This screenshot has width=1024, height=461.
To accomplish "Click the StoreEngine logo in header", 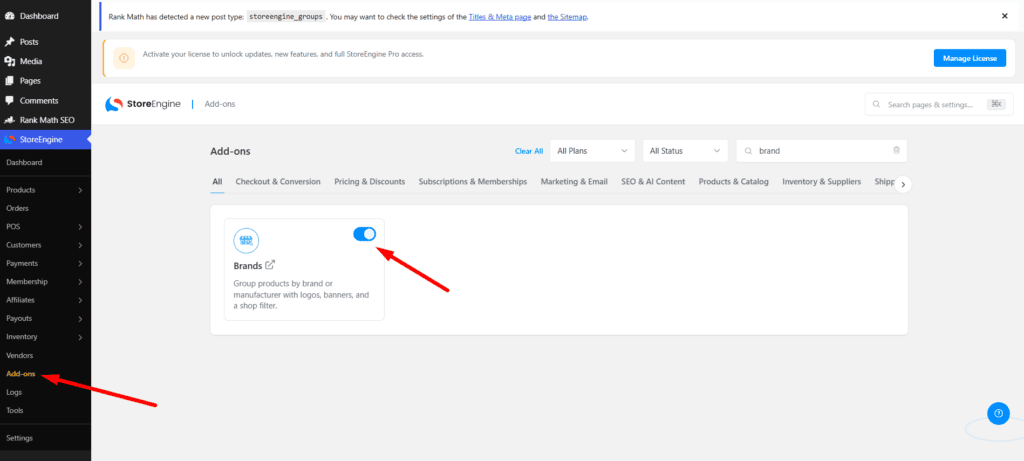I will 143,104.
